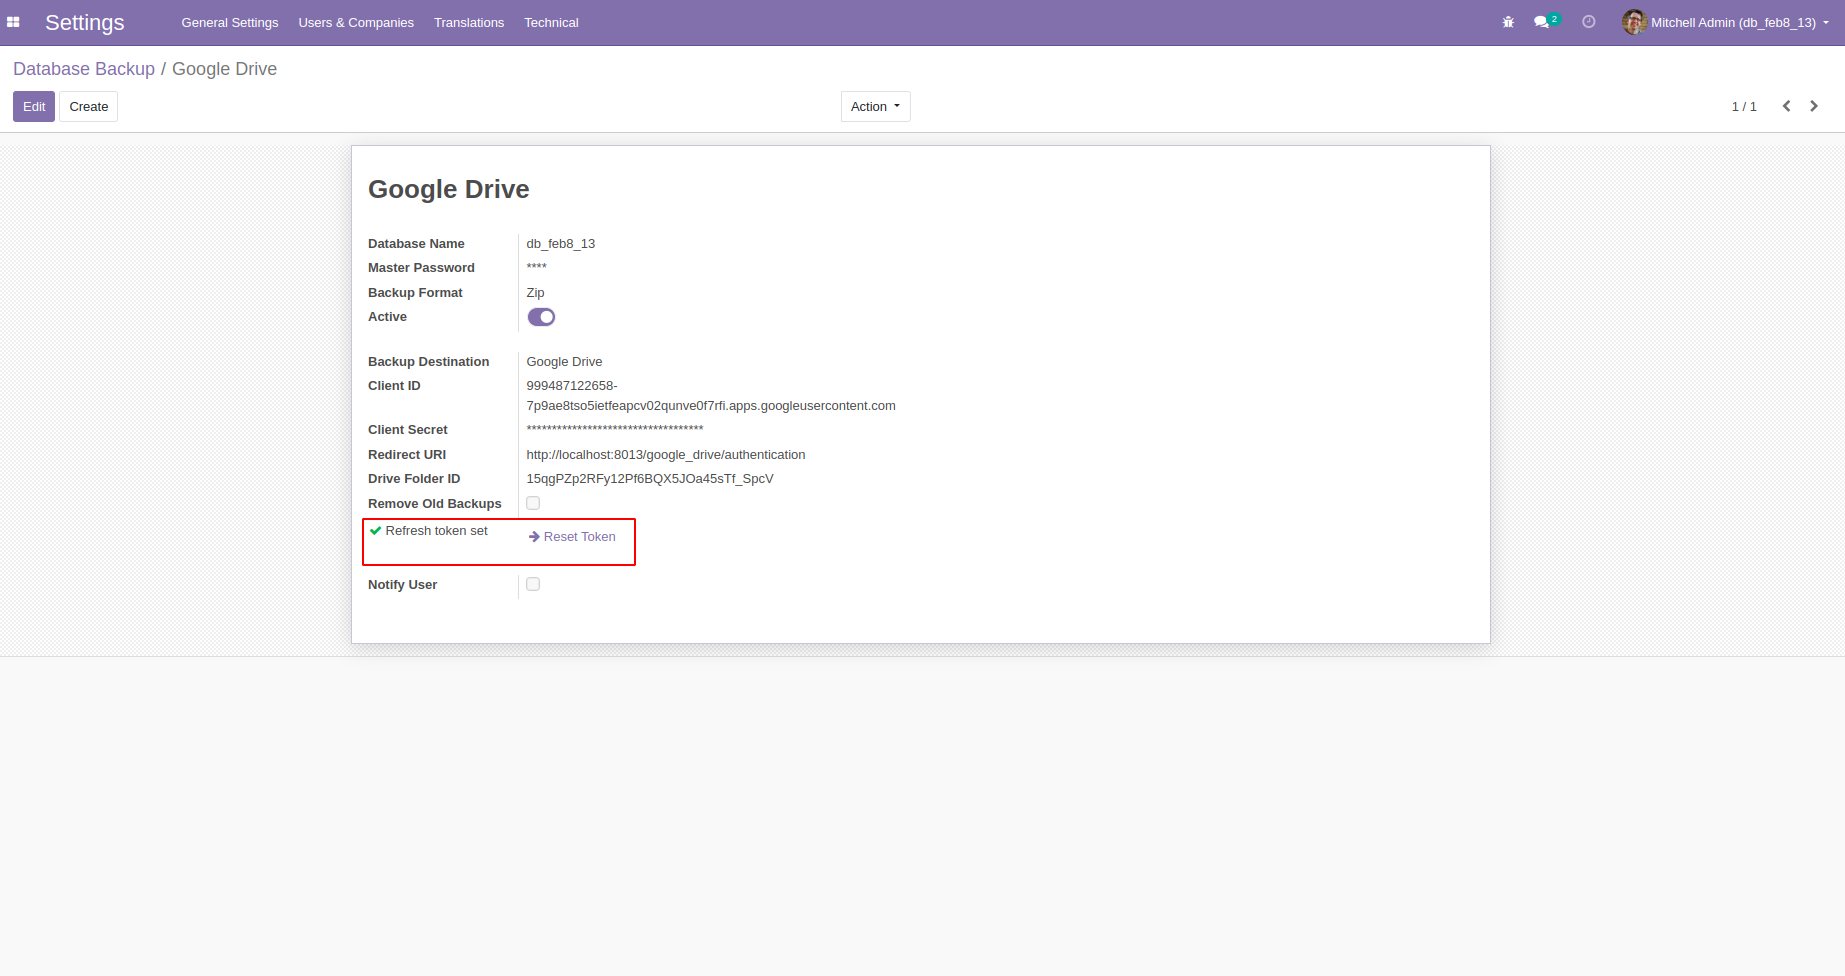1845x976 pixels.
Task: Toggle the Active switch
Action: tap(541, 317)
